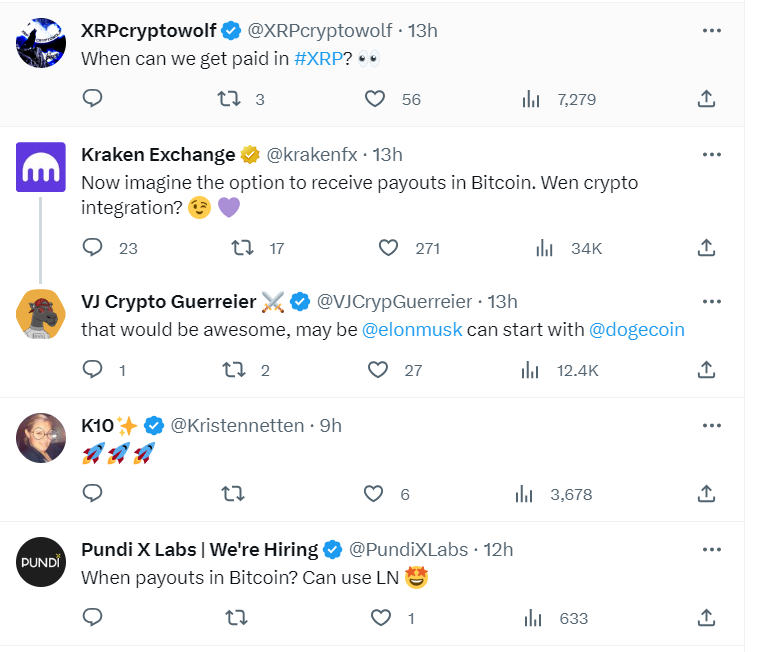Open more options on Pundi X Labs tweet
This screenshot has height=652, width=757.
click(712, 550)
